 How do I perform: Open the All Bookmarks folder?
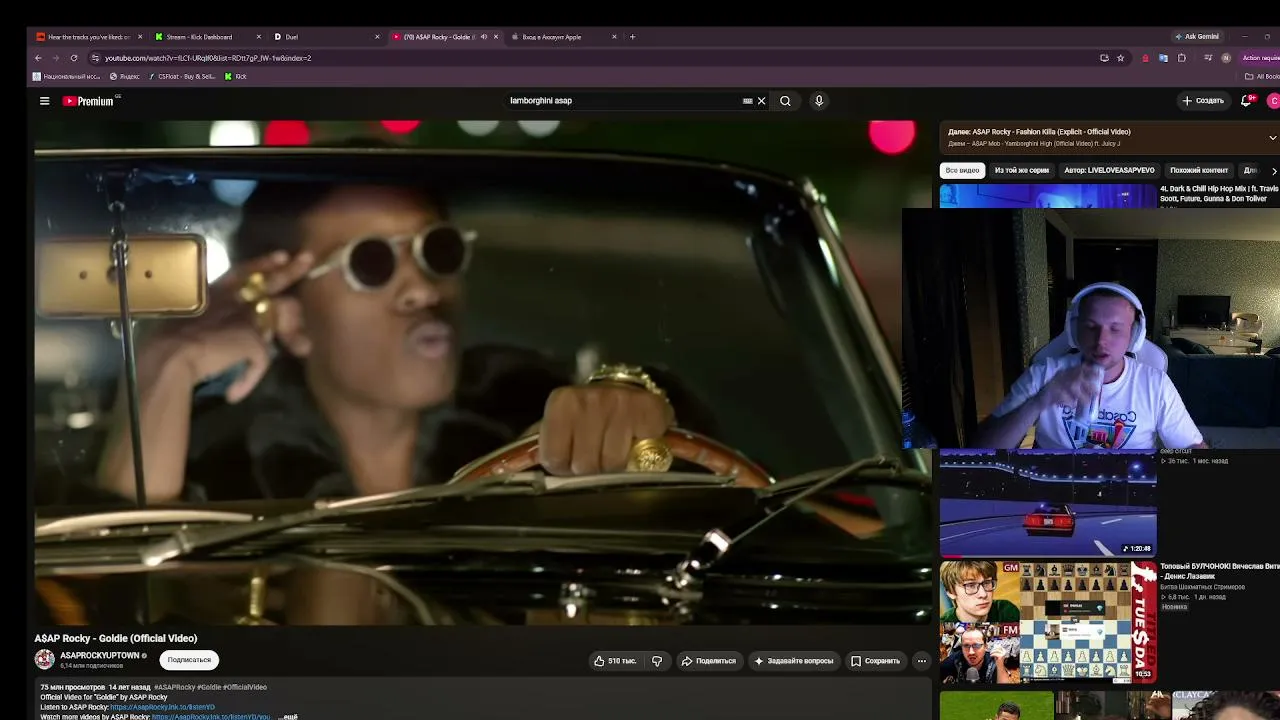[x=1263, y=76]
